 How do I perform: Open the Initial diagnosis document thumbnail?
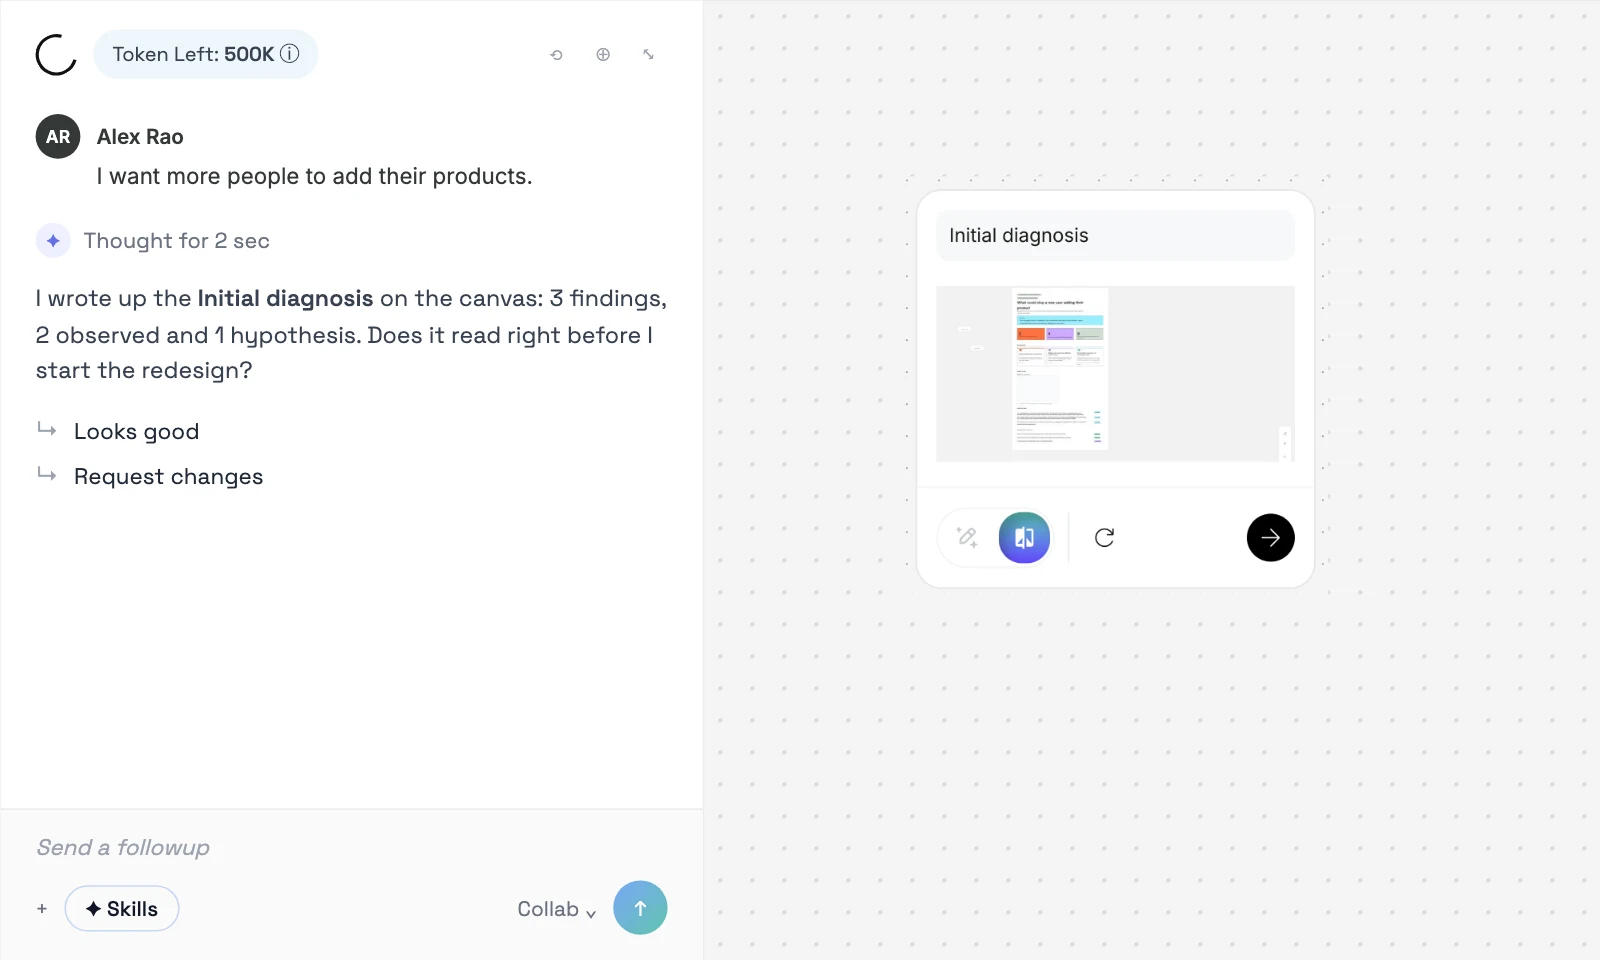[x=1115, y=374]
